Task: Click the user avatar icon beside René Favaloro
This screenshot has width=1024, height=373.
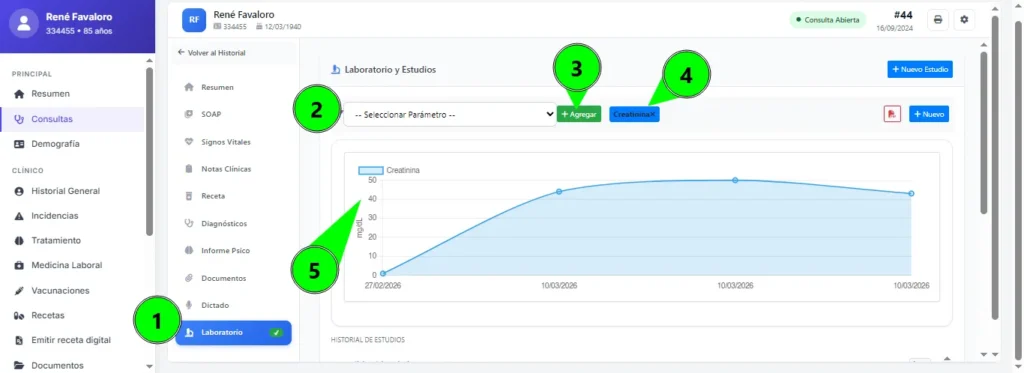Action: (x=25, y=24)
